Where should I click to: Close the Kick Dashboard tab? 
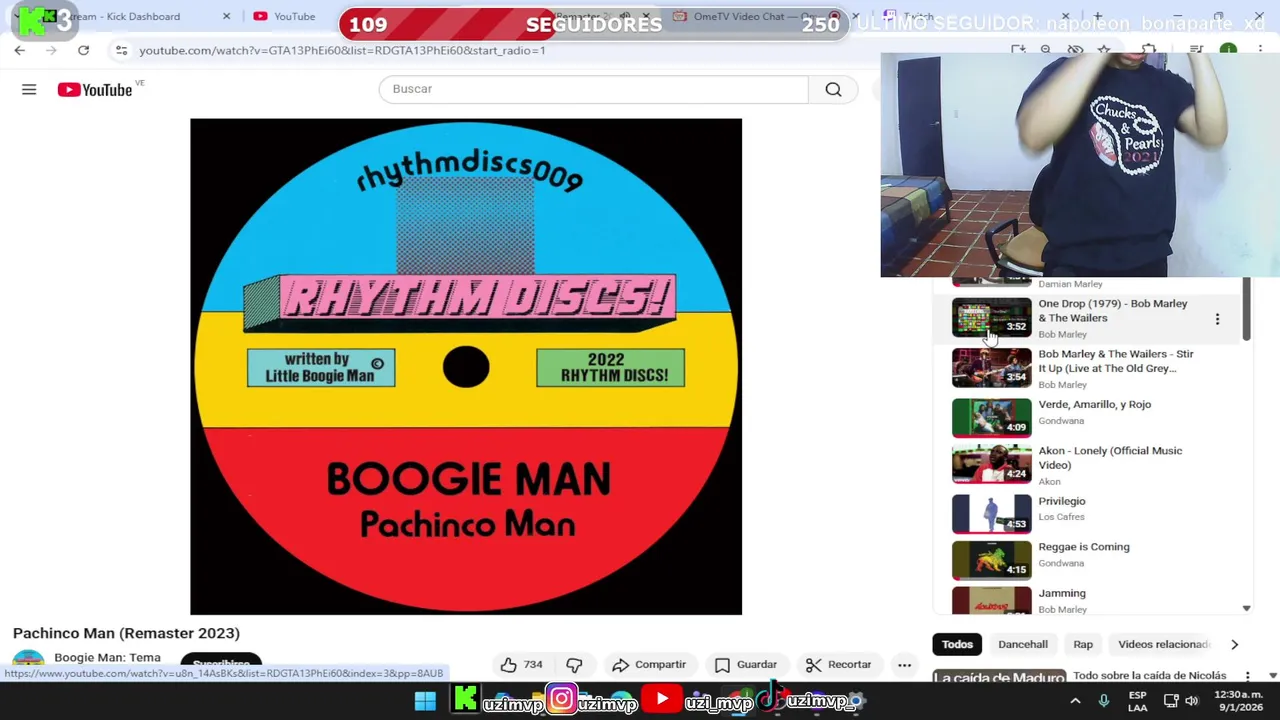pos(226,16)
